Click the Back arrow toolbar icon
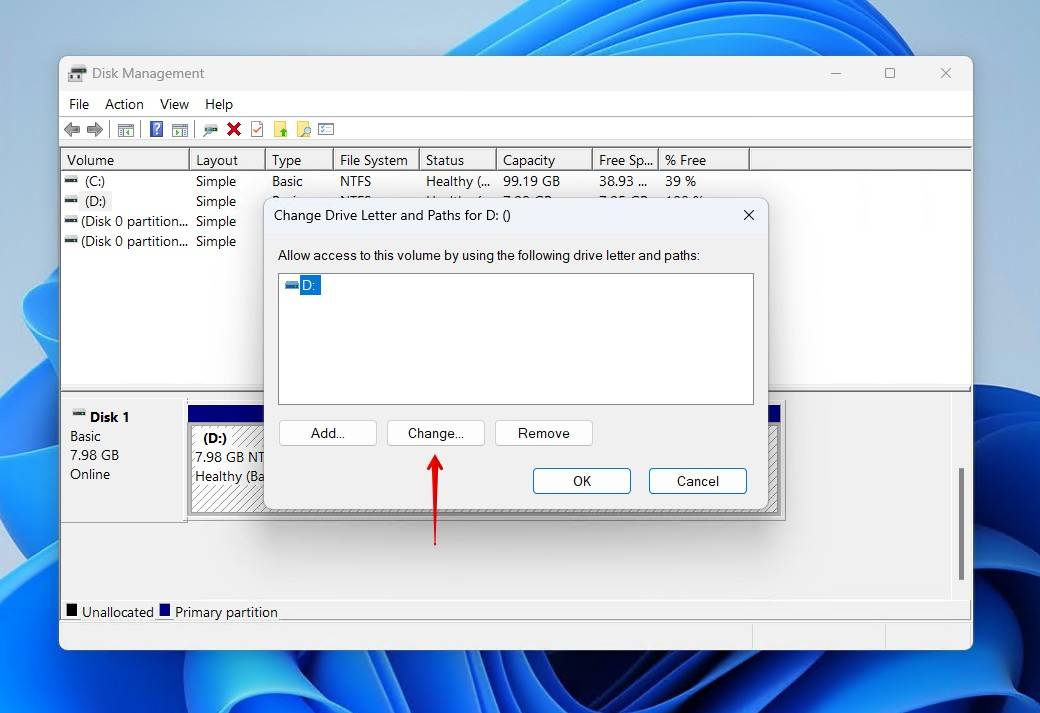The height and width of the screenshot is (713, 1040). pyautogui.click(x=72, y=129)
